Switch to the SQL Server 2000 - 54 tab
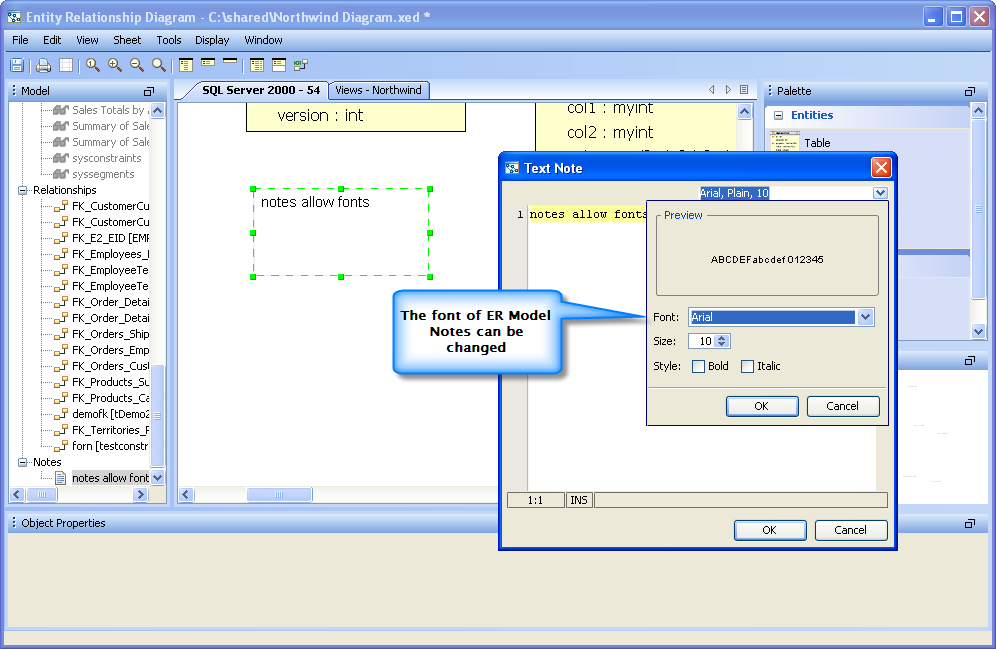Viewport: 996px width, 649px height. (260, 90)
